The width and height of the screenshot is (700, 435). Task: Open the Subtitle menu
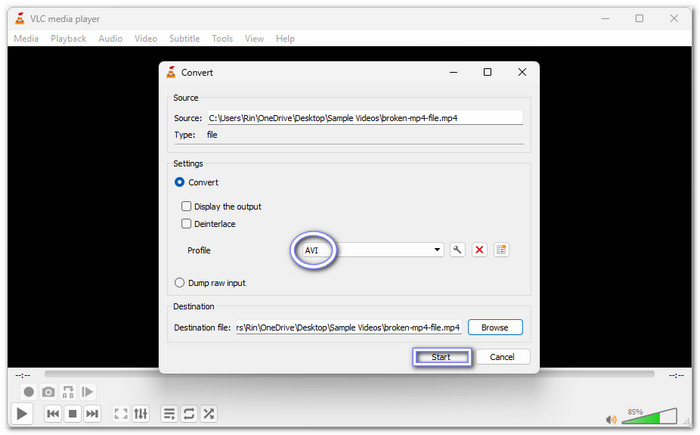[x=184, y=38]
